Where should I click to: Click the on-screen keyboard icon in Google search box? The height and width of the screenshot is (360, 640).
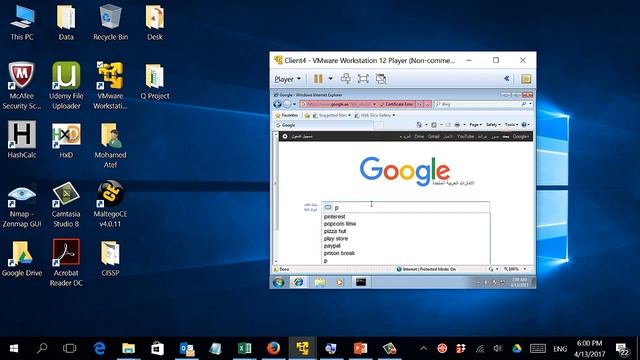(328, 207)
